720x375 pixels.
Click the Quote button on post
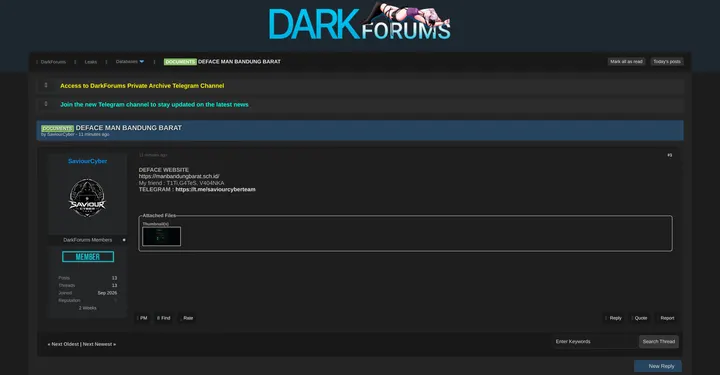tap(640, 318)
